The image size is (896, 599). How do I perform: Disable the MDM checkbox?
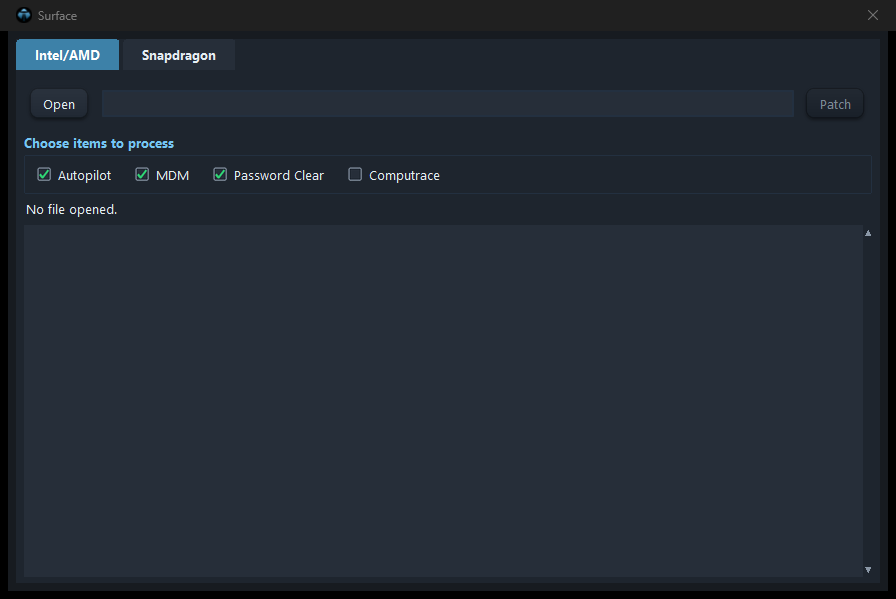(142, 174)
